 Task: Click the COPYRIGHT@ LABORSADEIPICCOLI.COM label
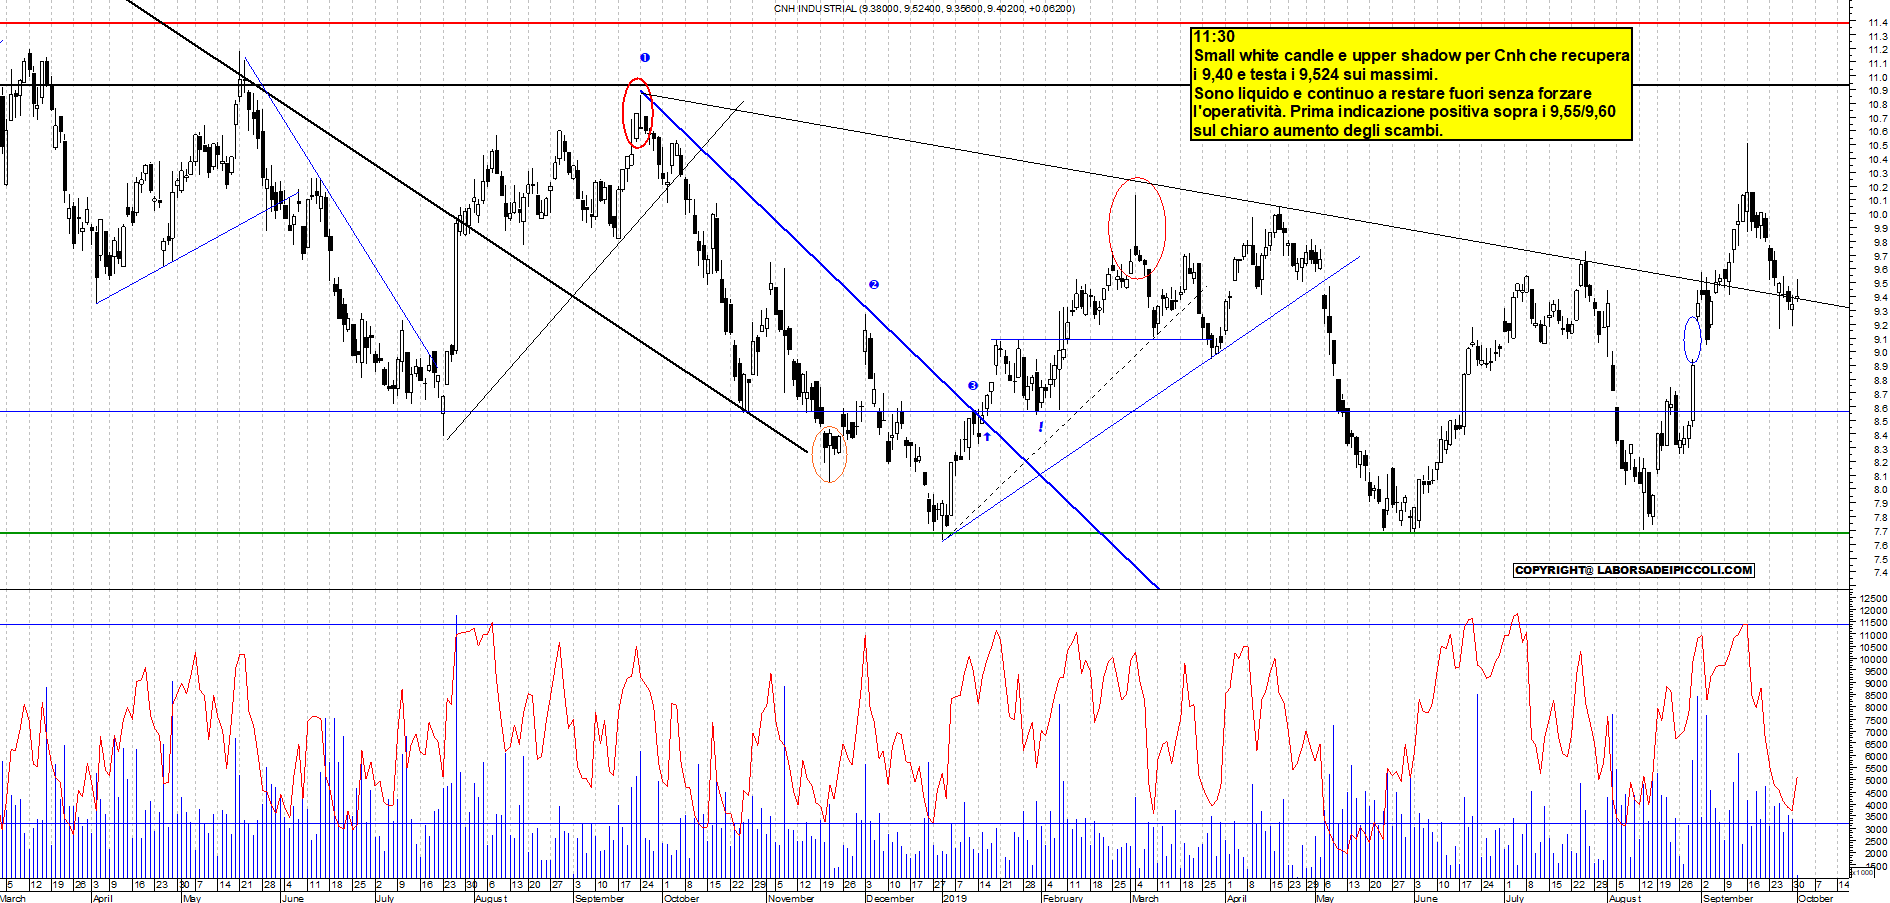click(1634, 570)
